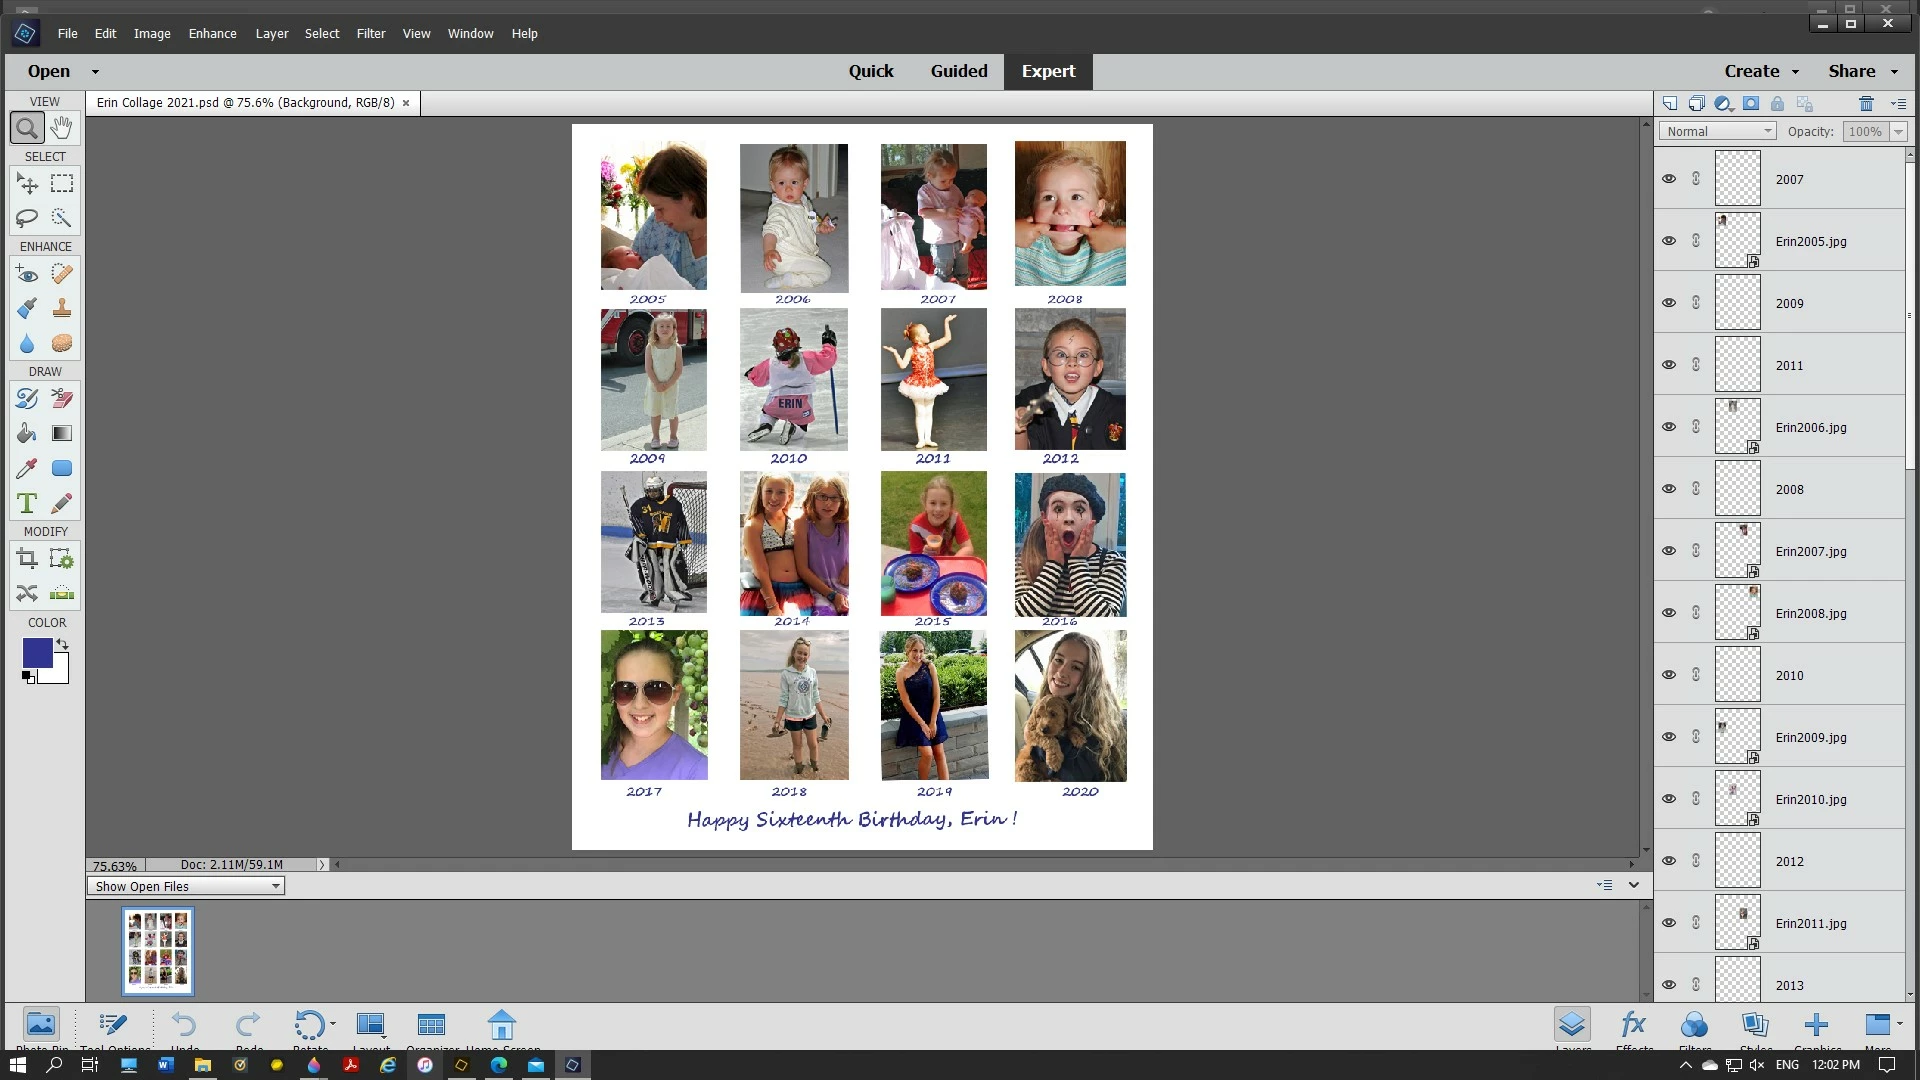Click the Share button
The image size is (1920, 1080).
(1852, 71)
